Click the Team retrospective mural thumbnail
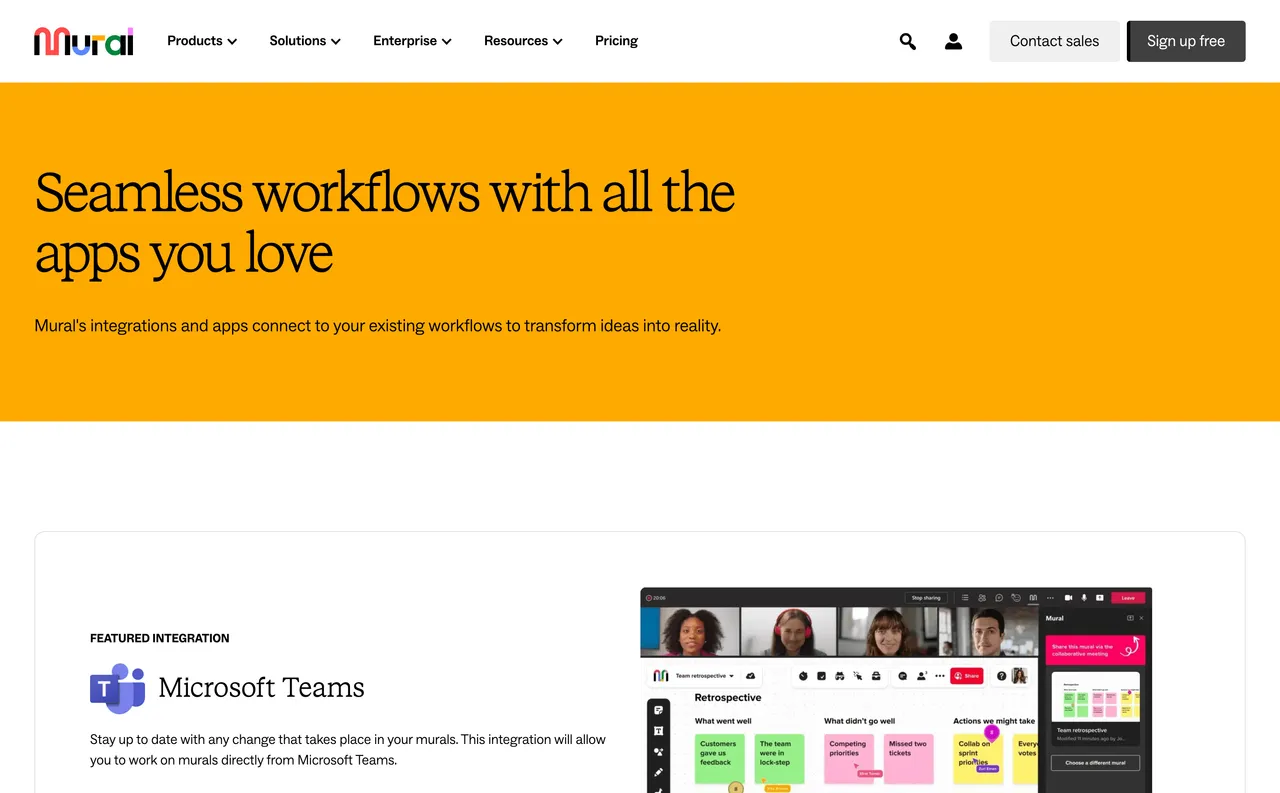The height and width of the screenshot is (793, 1280). pyautogui.click(x=1095, y=697)
